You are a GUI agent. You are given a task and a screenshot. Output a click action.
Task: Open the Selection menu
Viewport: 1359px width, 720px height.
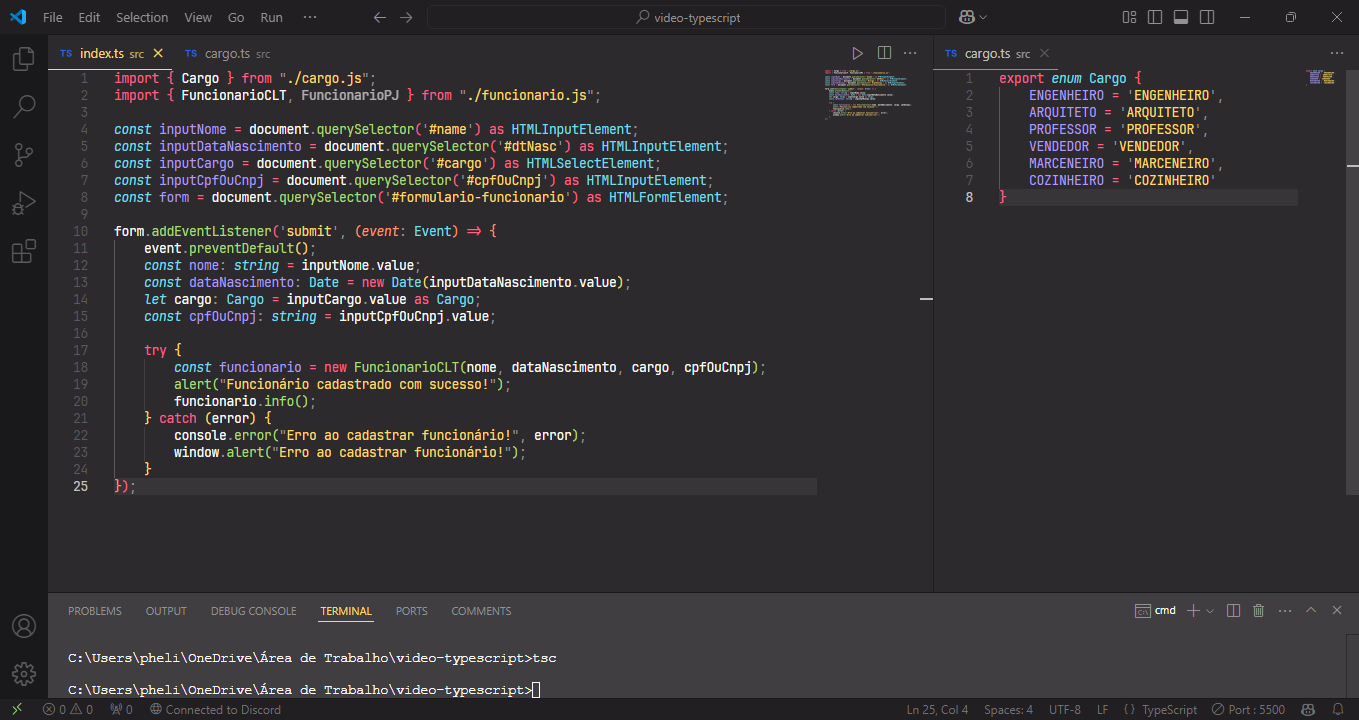pyautogui.click(x=142, y=17)
